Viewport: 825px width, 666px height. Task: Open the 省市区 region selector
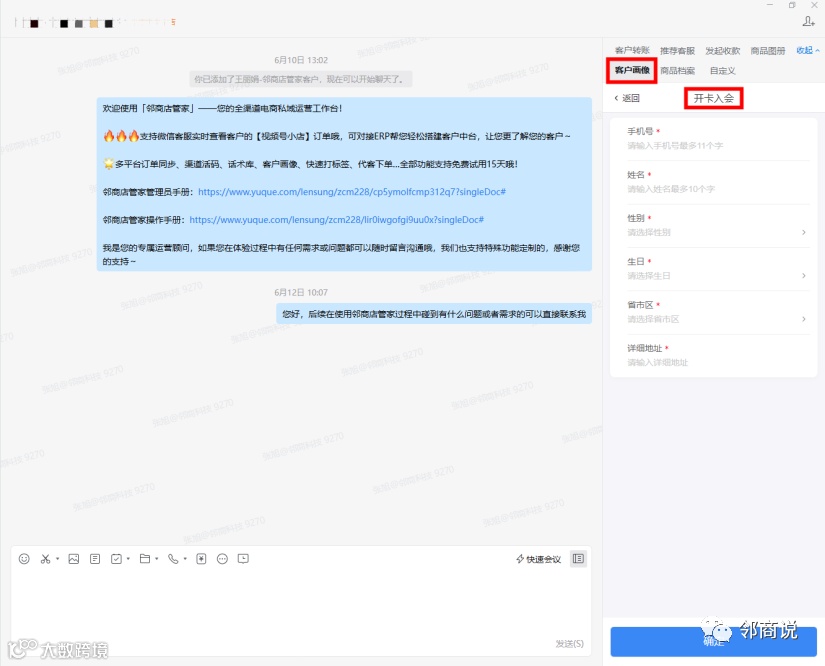pos(718,319)
